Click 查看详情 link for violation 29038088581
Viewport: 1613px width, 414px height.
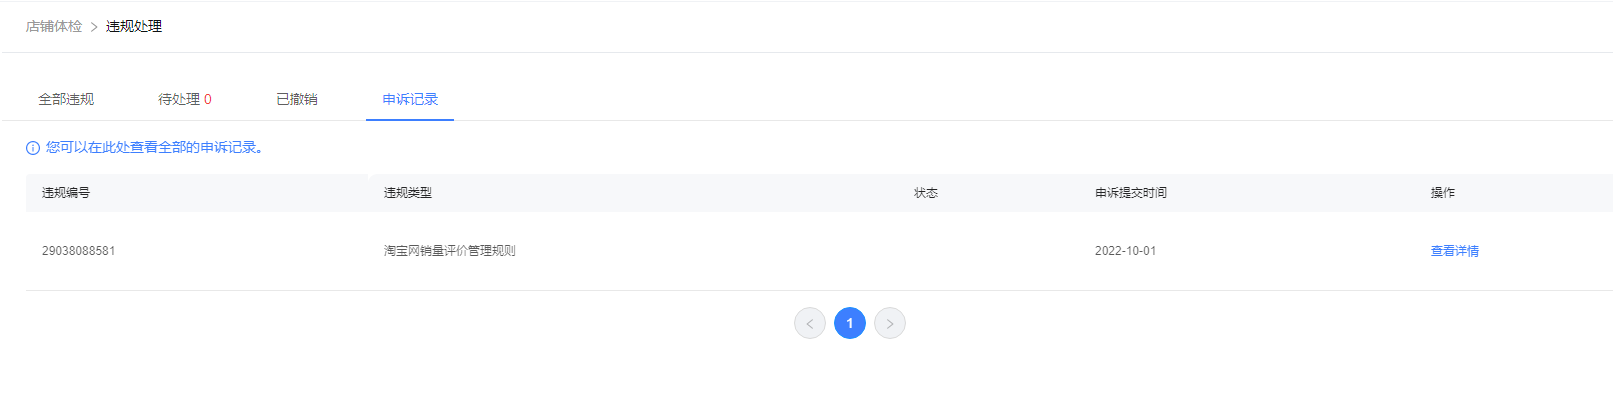pos(1455,251)
